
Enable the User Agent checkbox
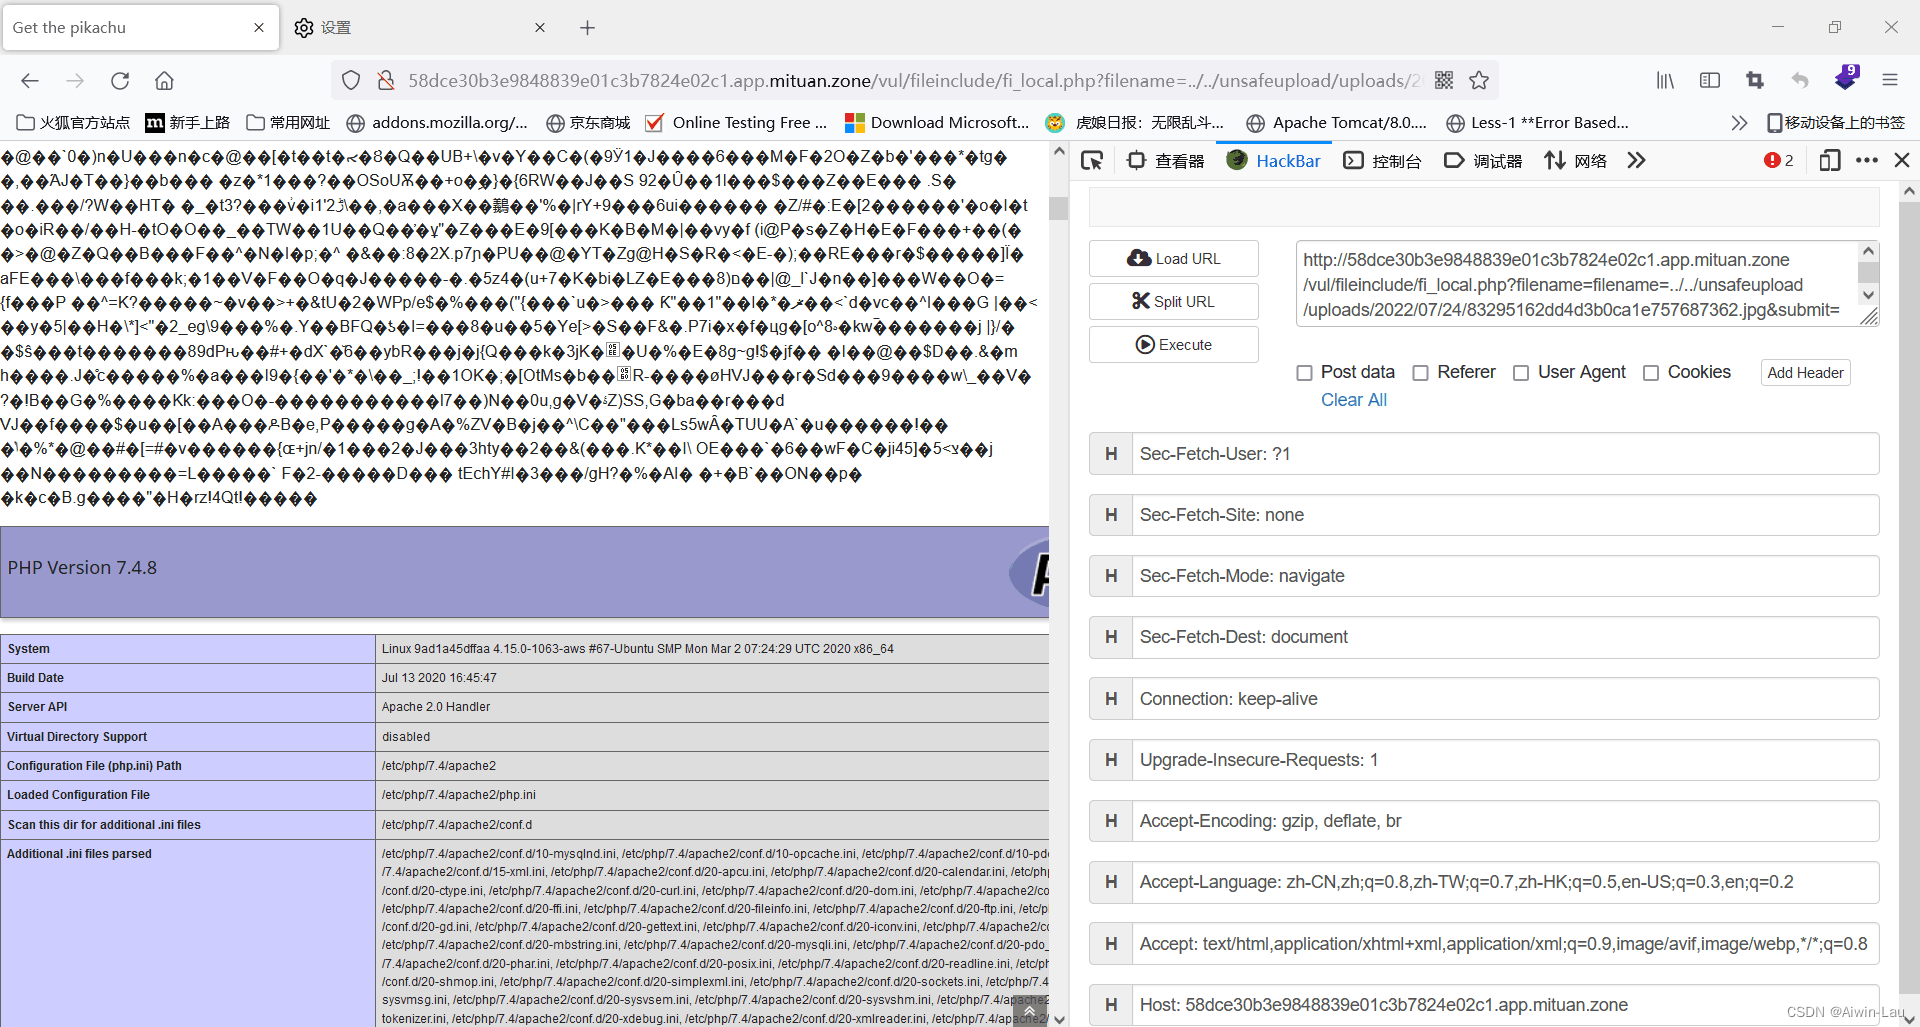[x=1521, y=373]
